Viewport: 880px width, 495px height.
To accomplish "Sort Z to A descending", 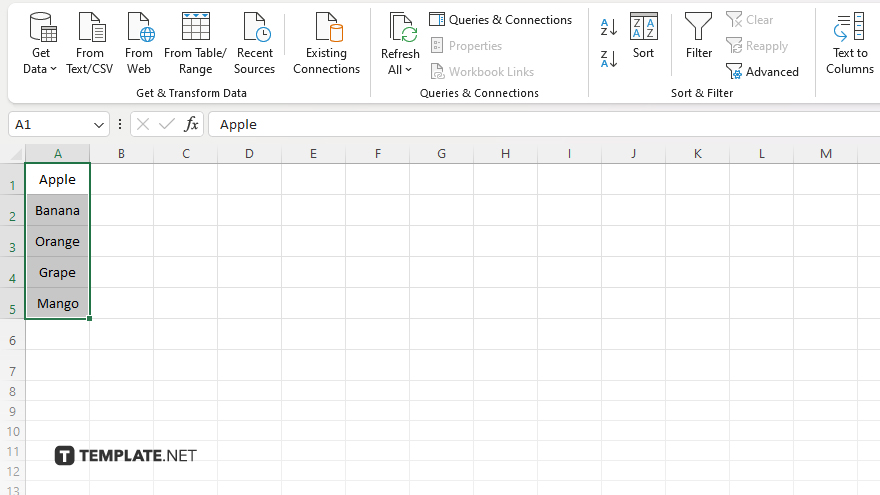I will click(609, 58).
